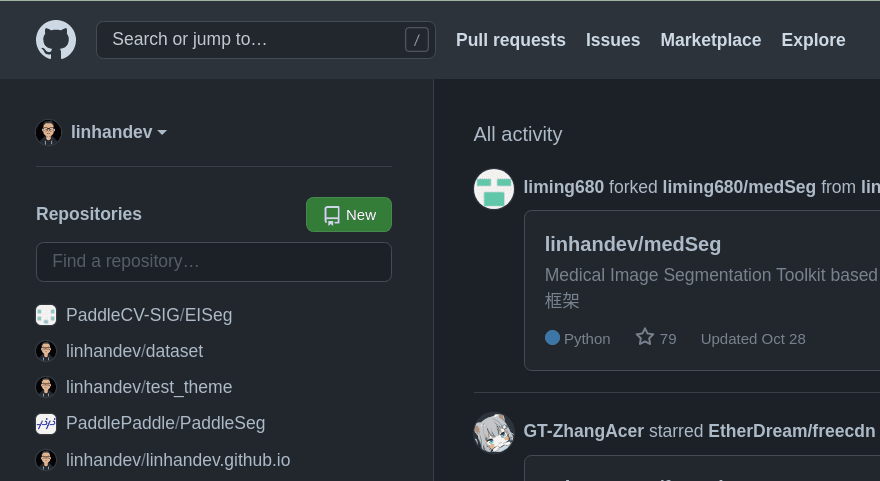Click the PaddleCV-SIG/EISeg repository avatar icon
This screenshot has height=481, width=880.
pyautogui.click(x=46, y=315)
